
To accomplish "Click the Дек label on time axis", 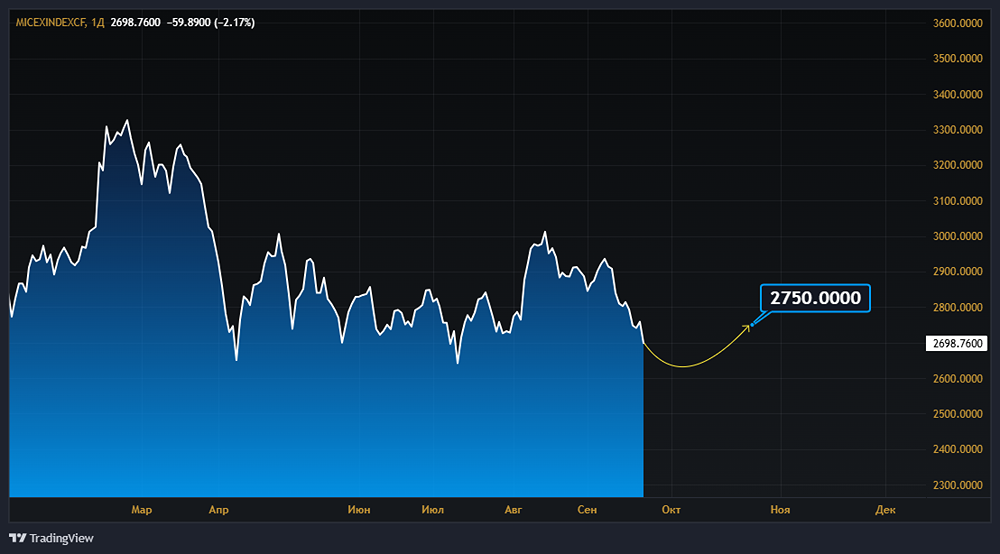I will 885,510.
